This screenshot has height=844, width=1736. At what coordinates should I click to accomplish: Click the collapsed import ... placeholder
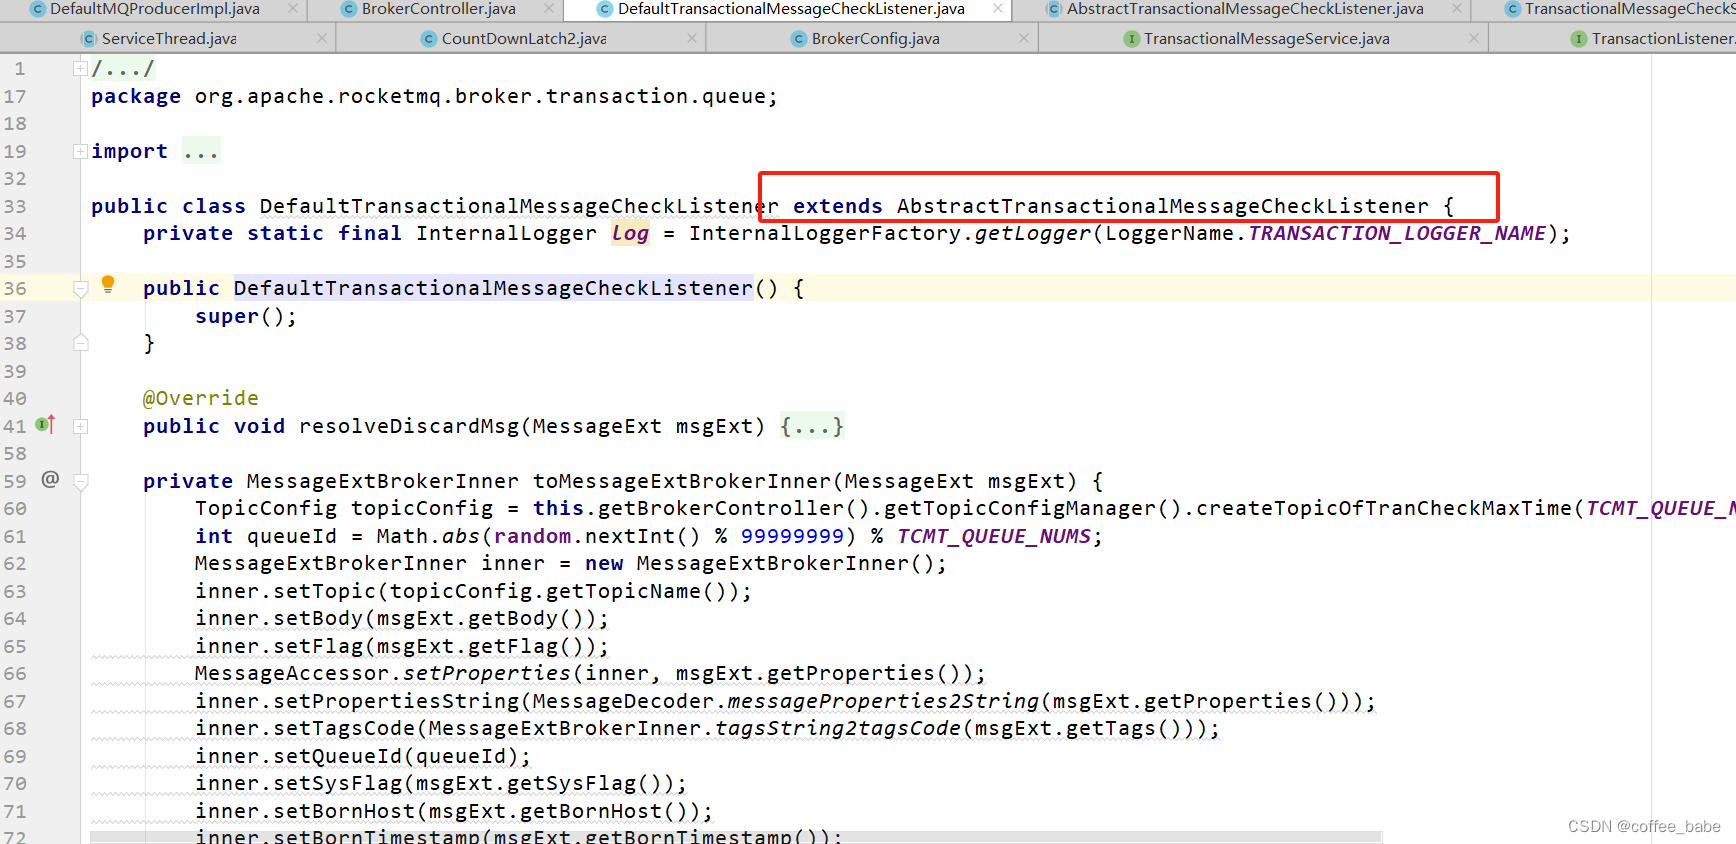coord(201,151)
